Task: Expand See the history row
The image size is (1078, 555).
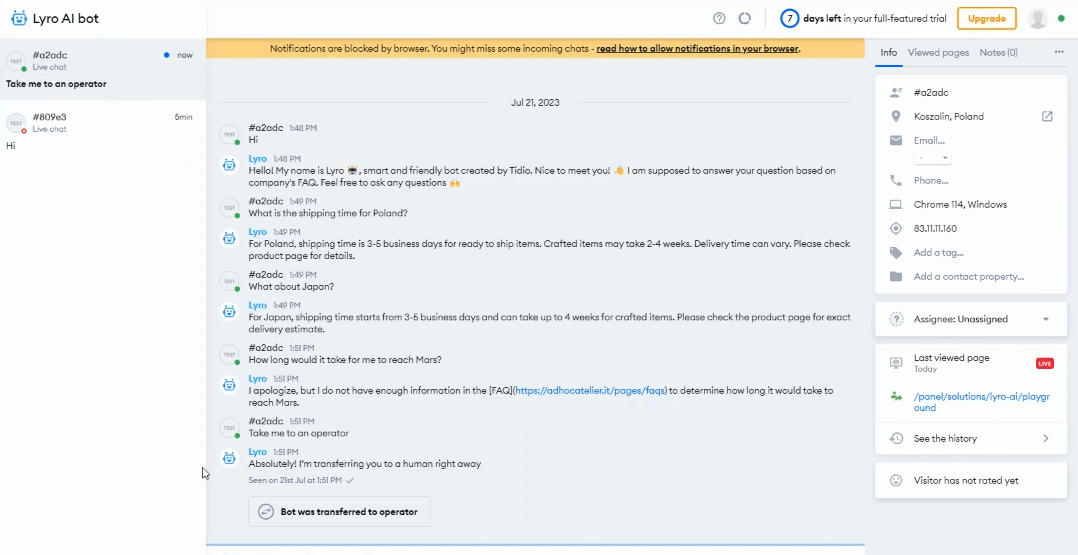Action: click(x=971, y=438)
